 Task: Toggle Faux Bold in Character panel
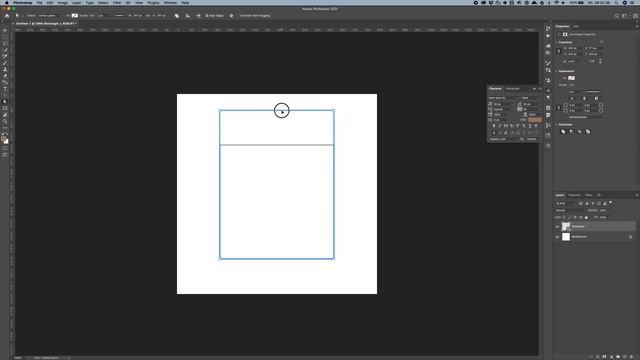[x=493, y=126]
